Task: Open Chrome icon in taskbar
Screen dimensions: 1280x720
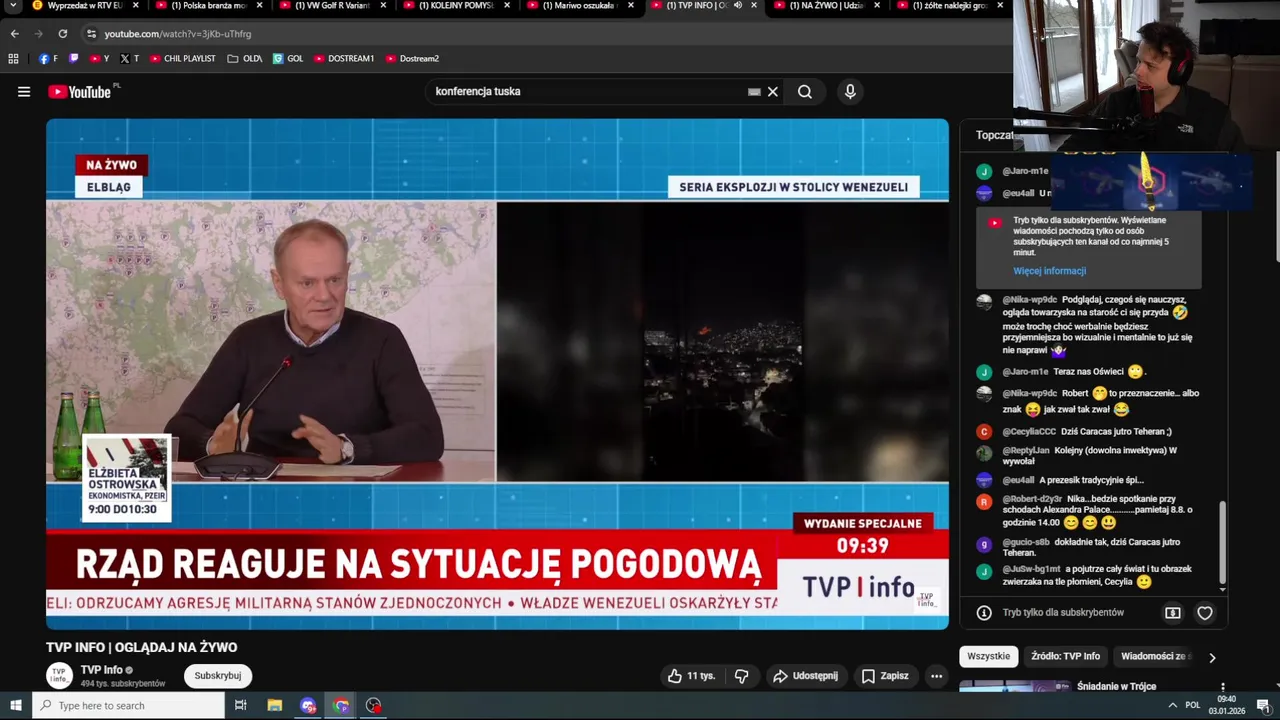Action: pyautogui.click(x=341, y=706)
